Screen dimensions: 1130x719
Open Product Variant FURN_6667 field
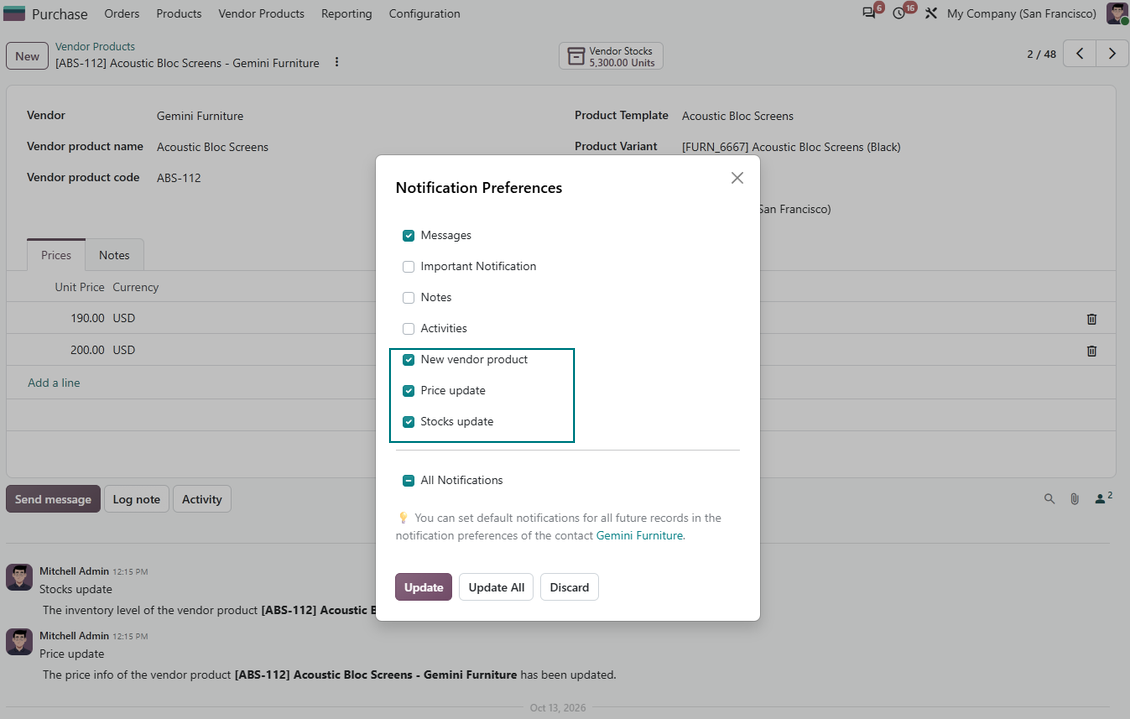coord(791,147)
